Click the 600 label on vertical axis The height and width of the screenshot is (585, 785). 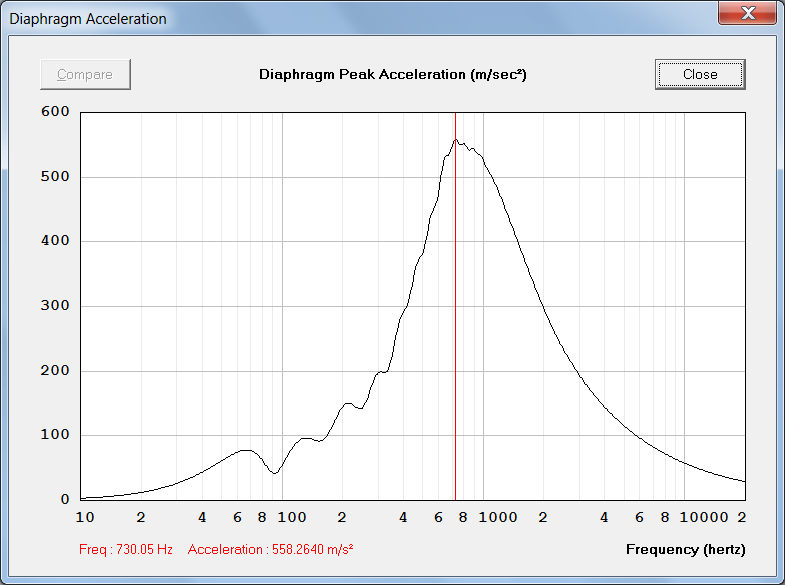pos(55,112)
